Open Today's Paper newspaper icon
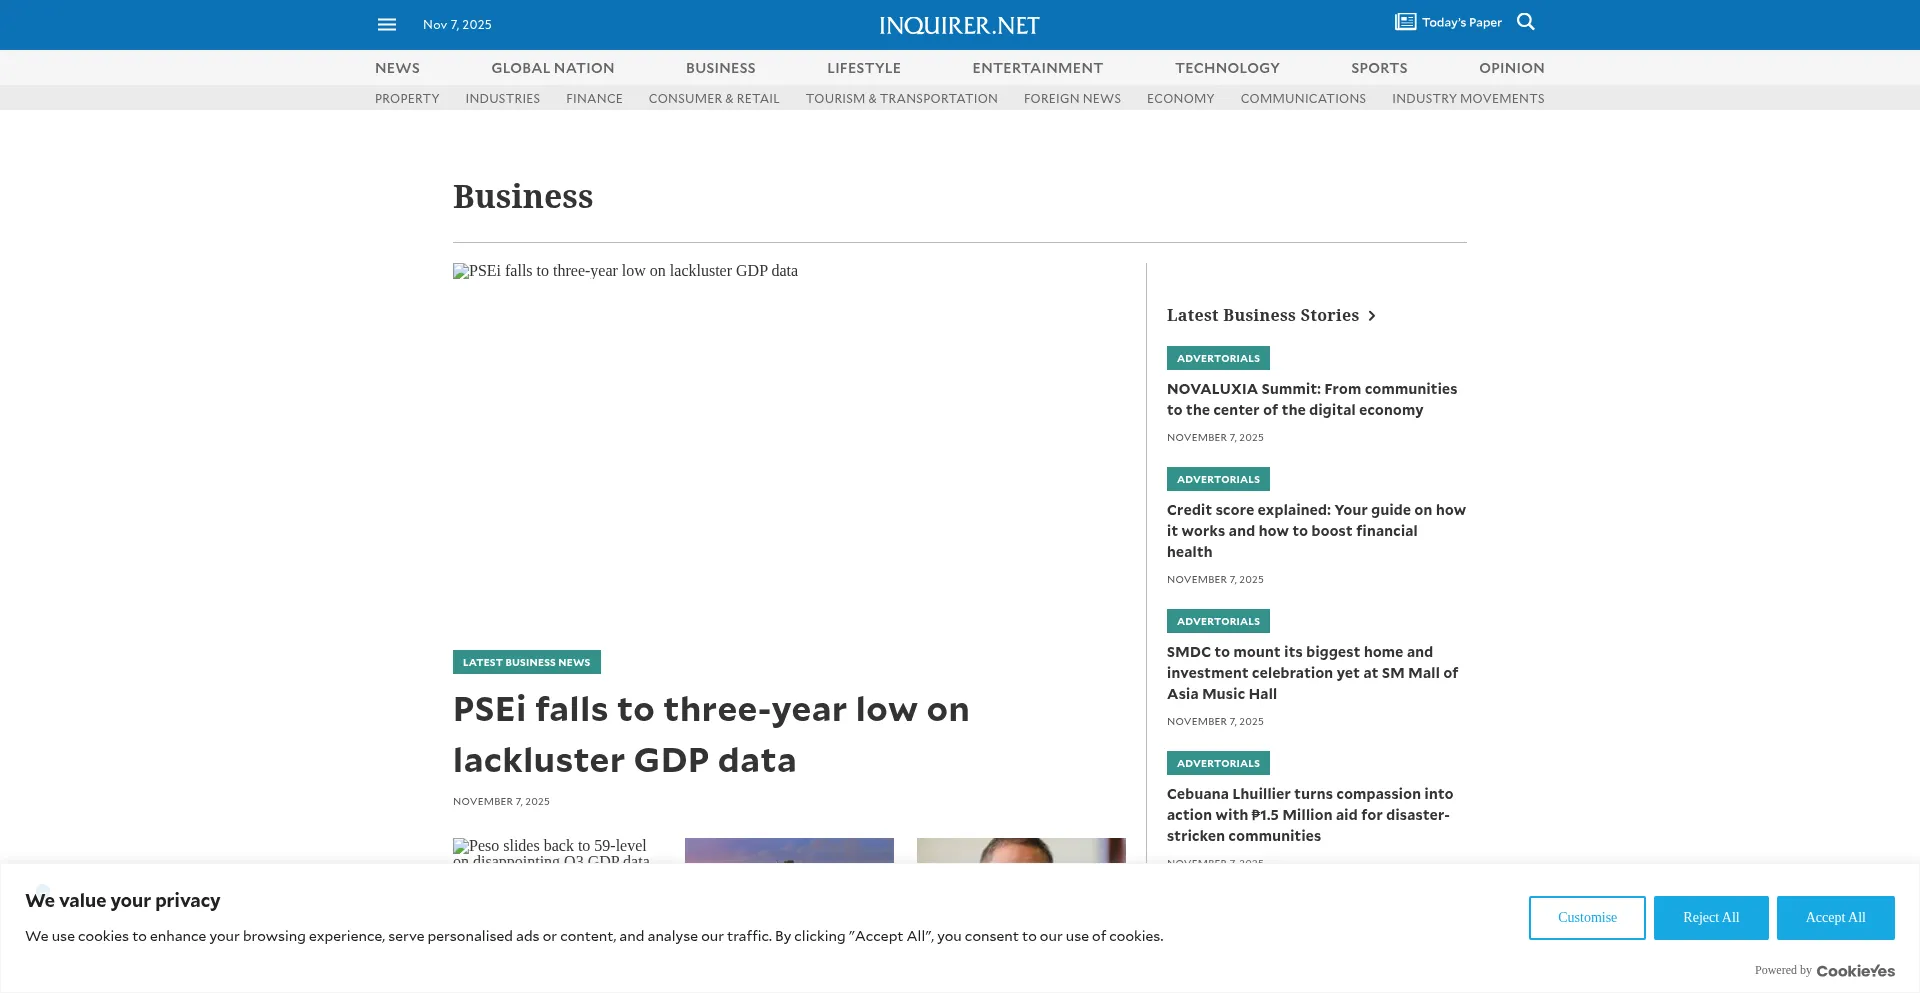The image size is (1920, 993). pos(1405,22)
